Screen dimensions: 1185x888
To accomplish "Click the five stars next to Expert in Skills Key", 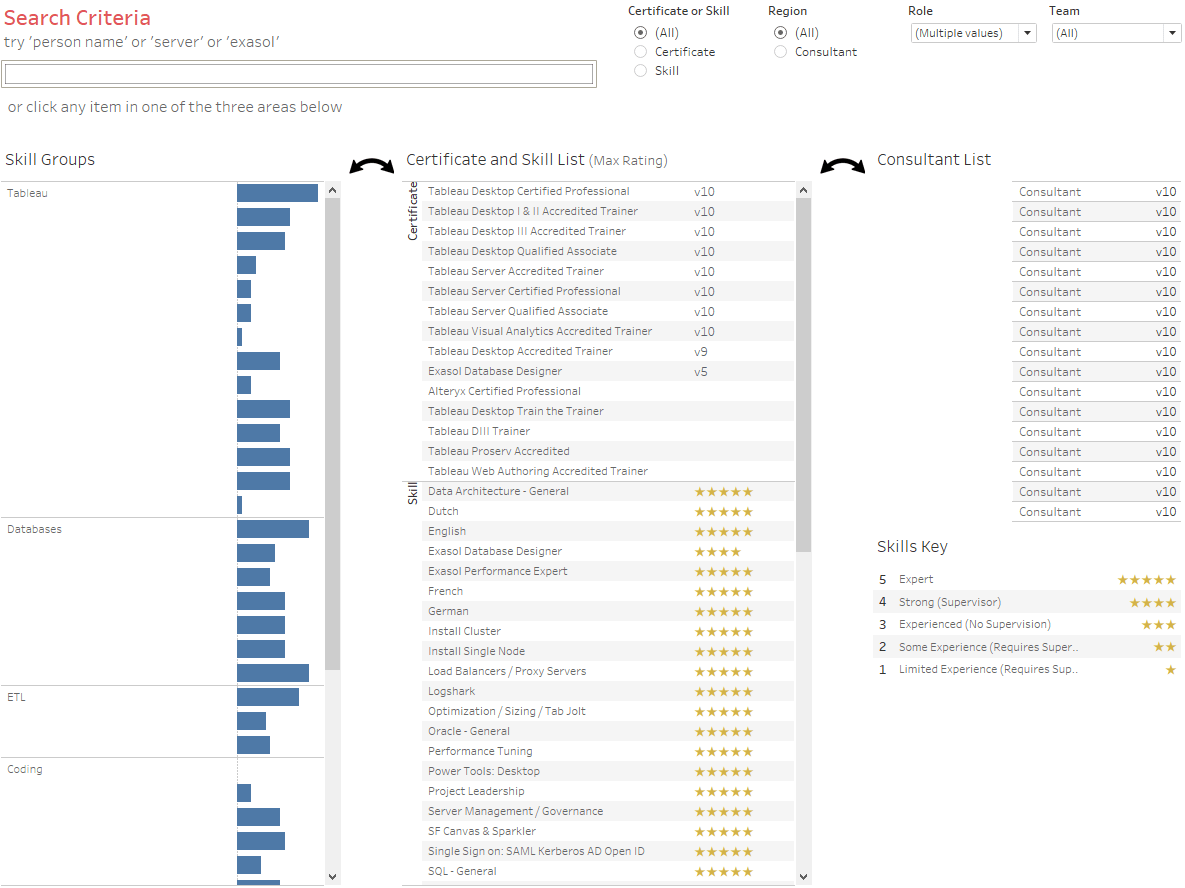I will [x=1148, y=579].
